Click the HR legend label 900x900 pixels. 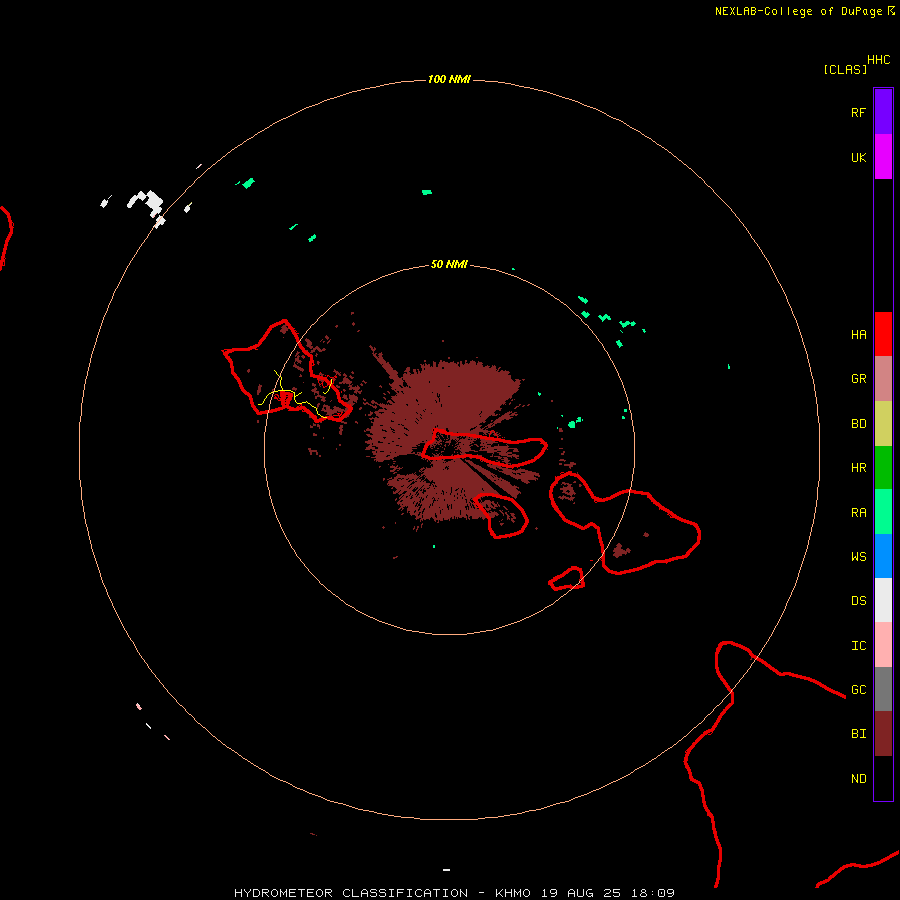click(858, 468)
